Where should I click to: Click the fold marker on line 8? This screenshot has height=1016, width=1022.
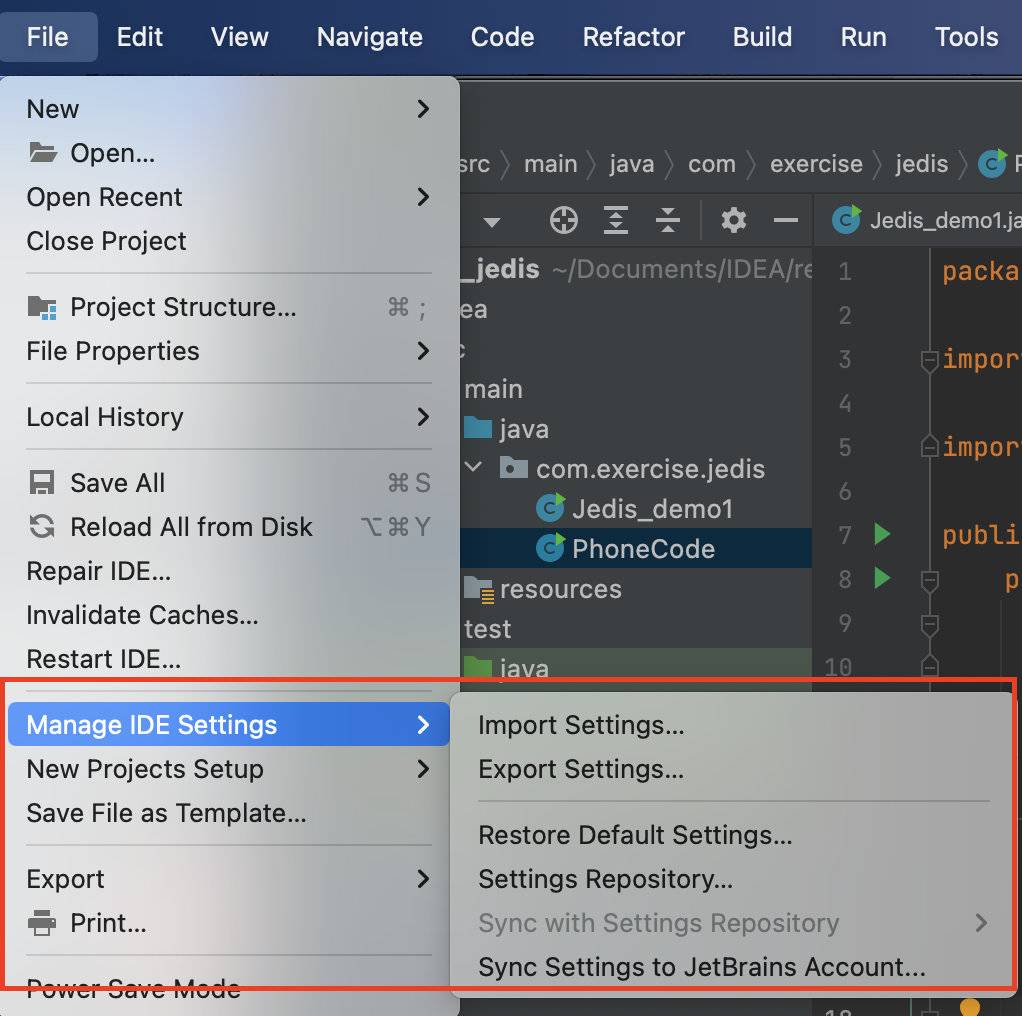coord(929,581)
